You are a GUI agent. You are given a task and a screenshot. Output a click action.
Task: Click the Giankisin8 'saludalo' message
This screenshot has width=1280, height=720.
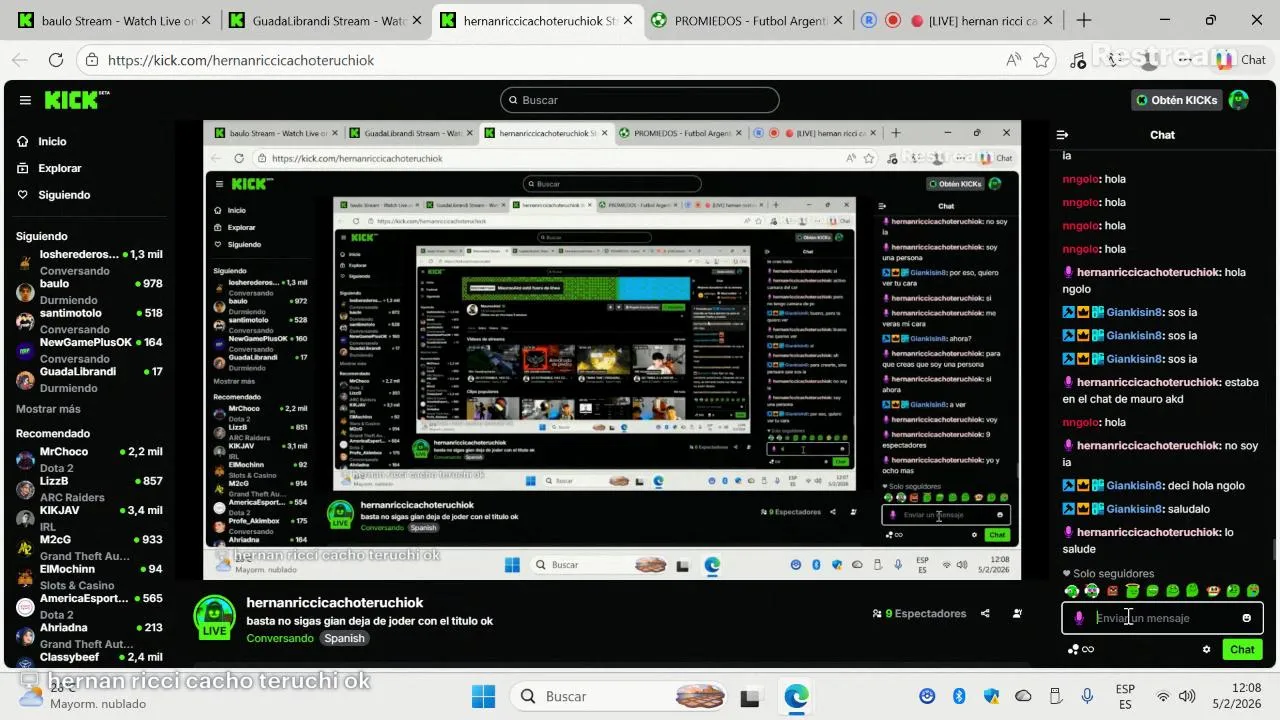(1136, 509)
